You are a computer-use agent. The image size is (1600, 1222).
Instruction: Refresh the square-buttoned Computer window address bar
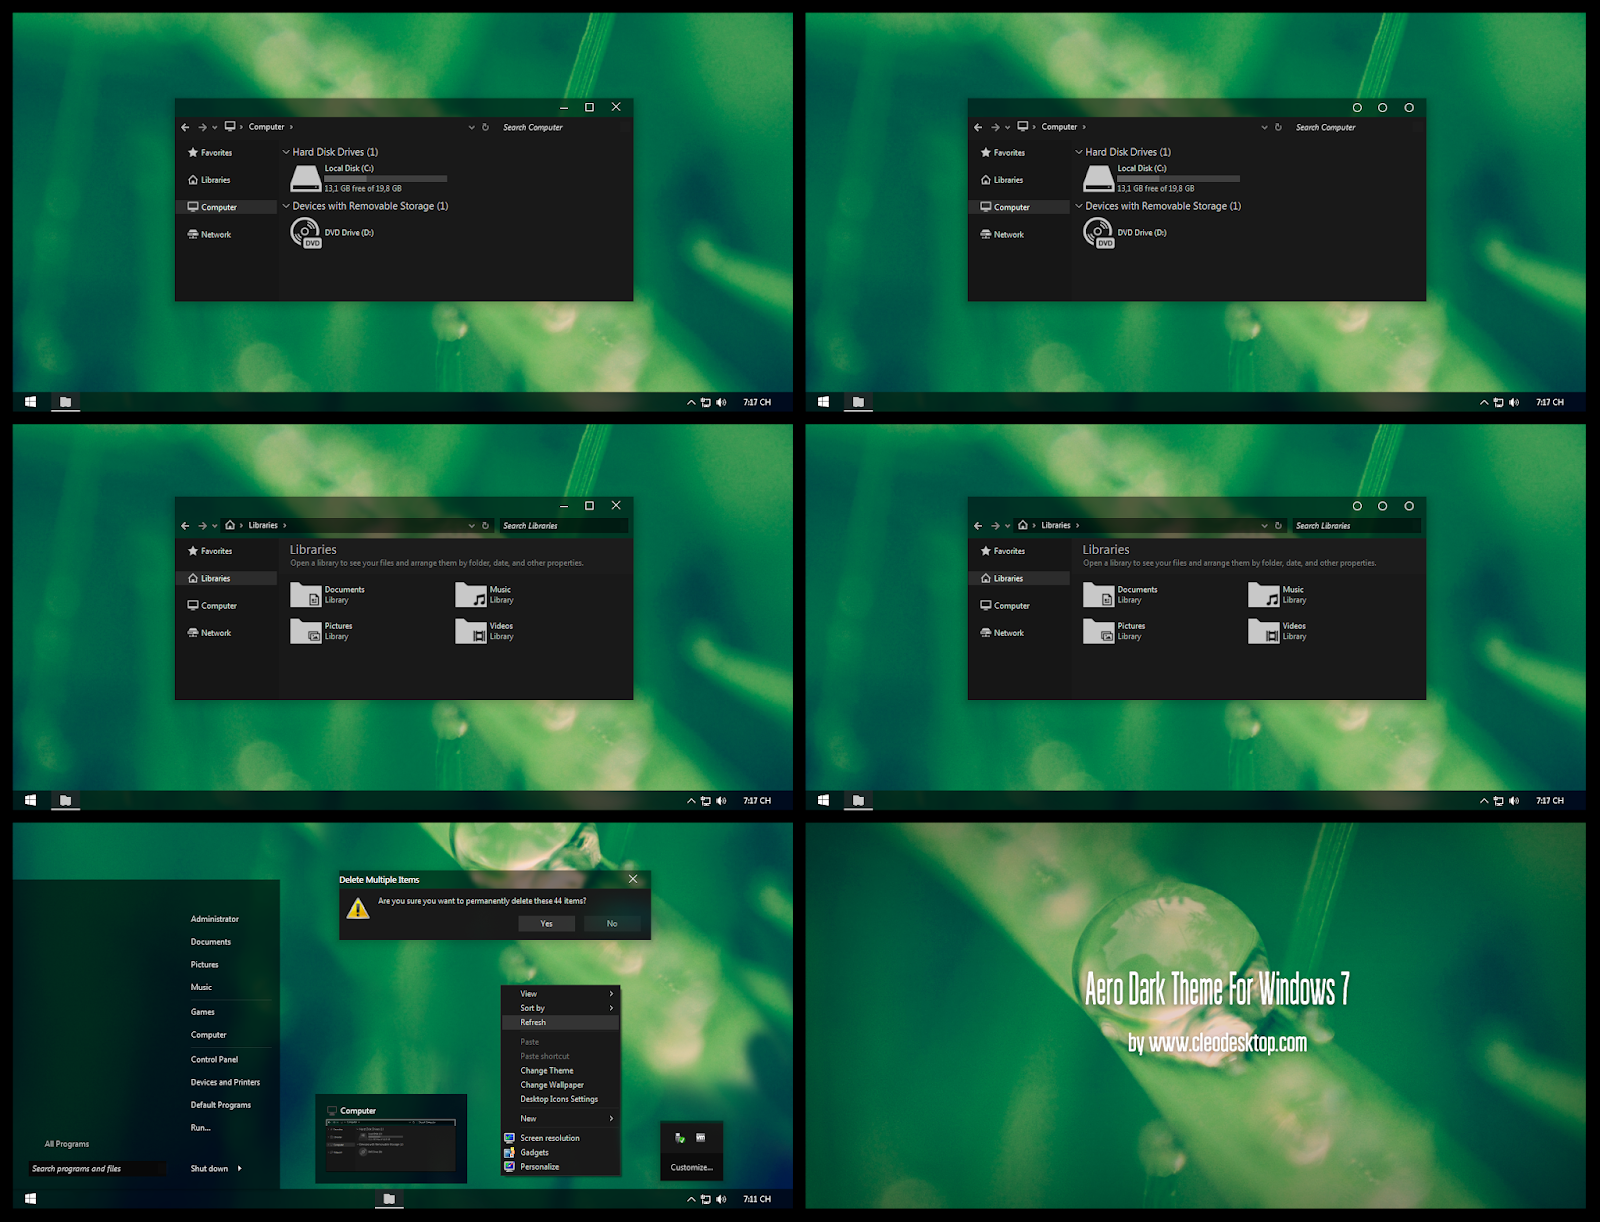486,127
